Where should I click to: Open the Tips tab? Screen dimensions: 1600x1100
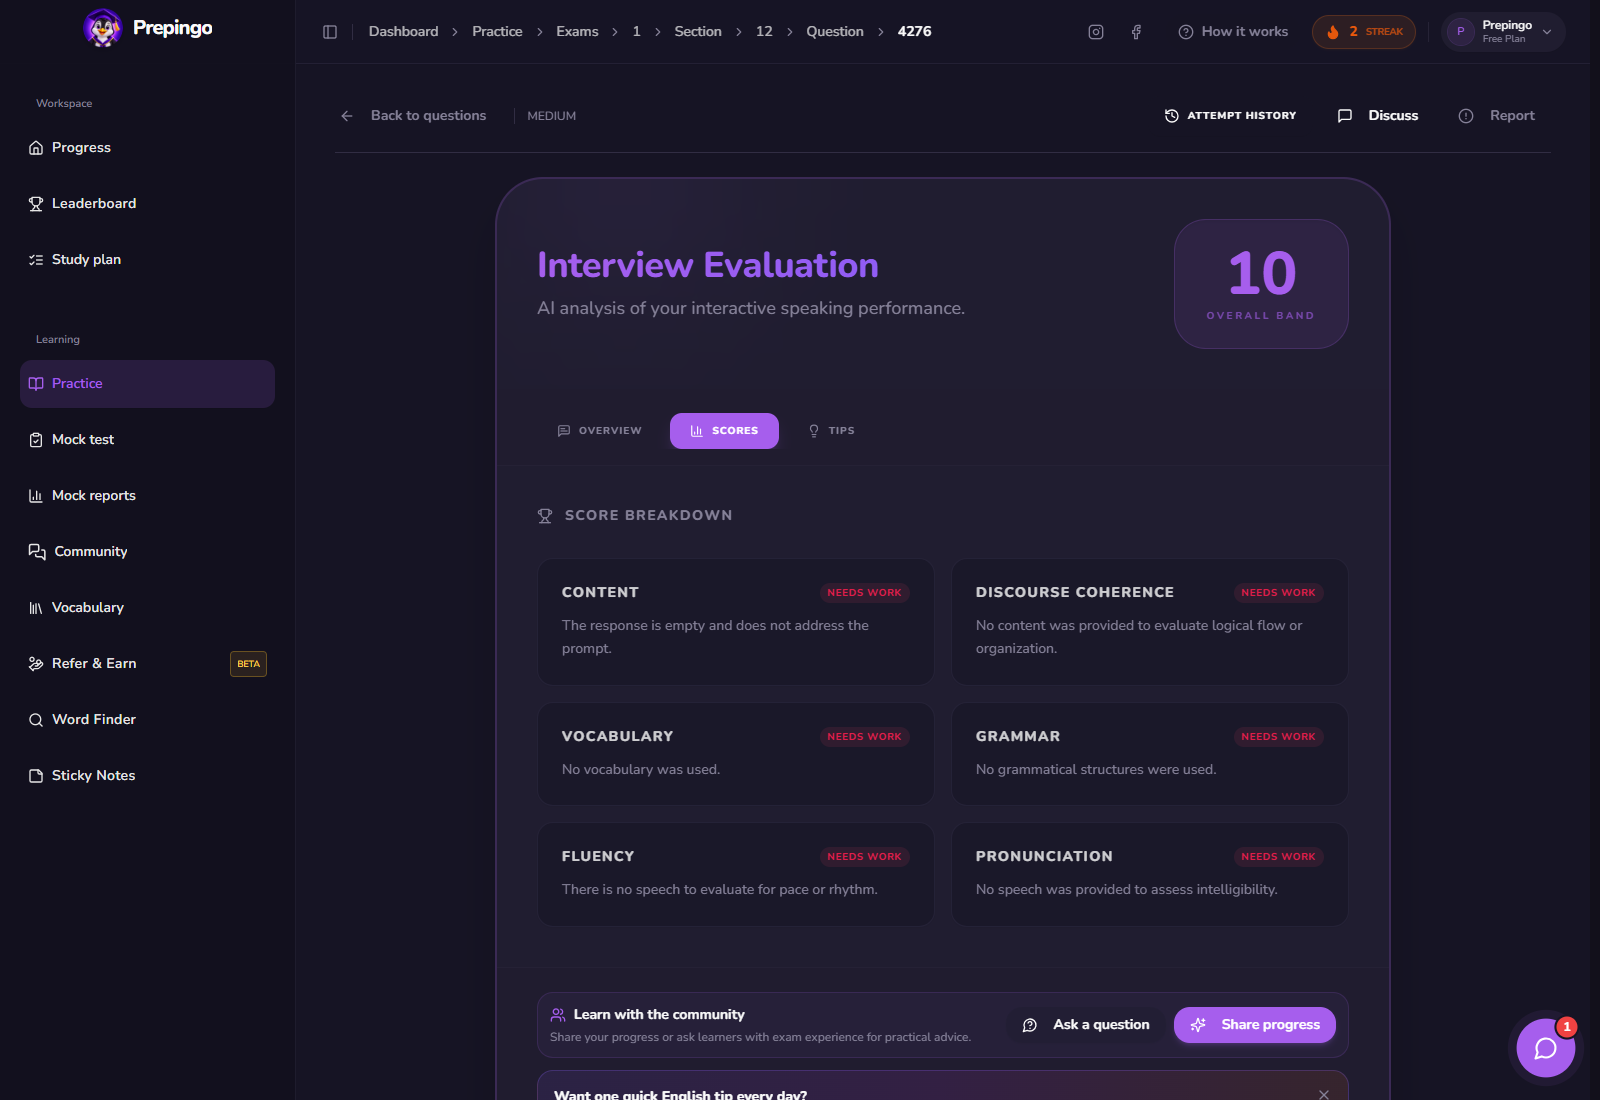pyautogui.click(x=831, y=431)
